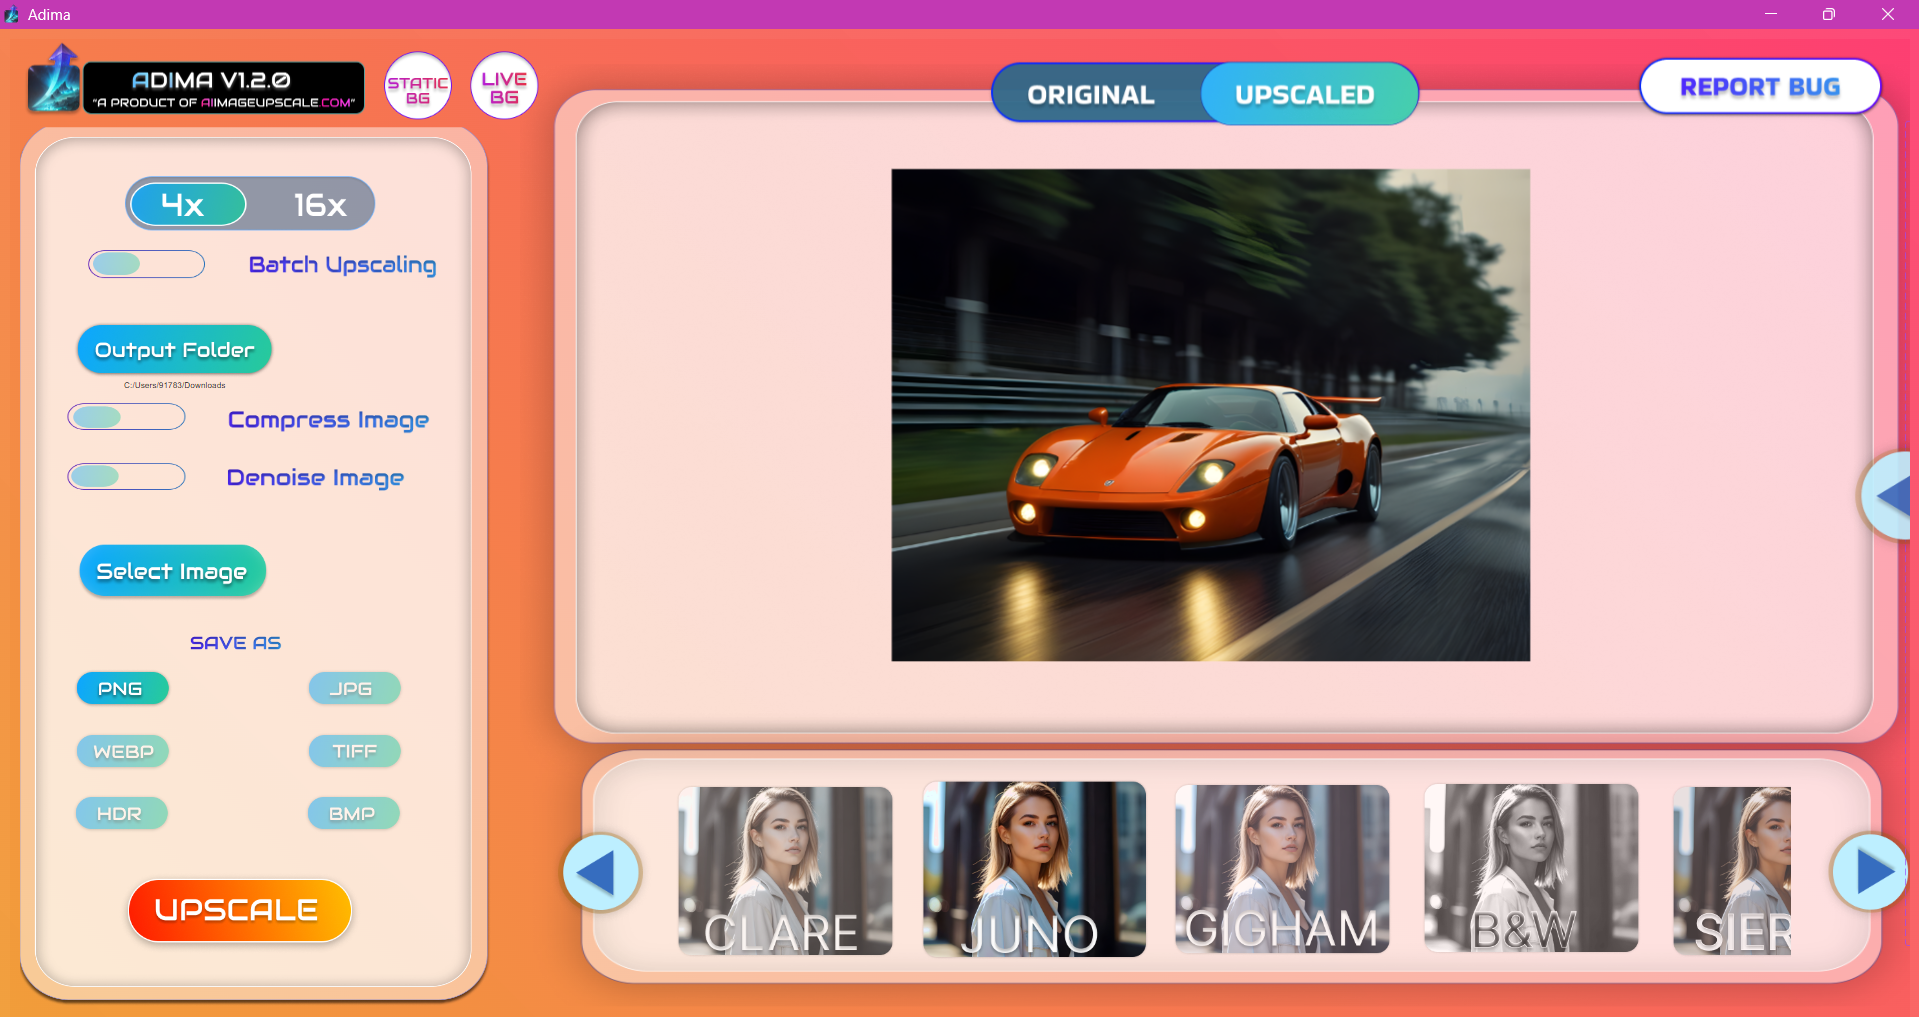Choose TIFF as the save format
This screenshot has height=1017, width=1919.
(354, 751)
